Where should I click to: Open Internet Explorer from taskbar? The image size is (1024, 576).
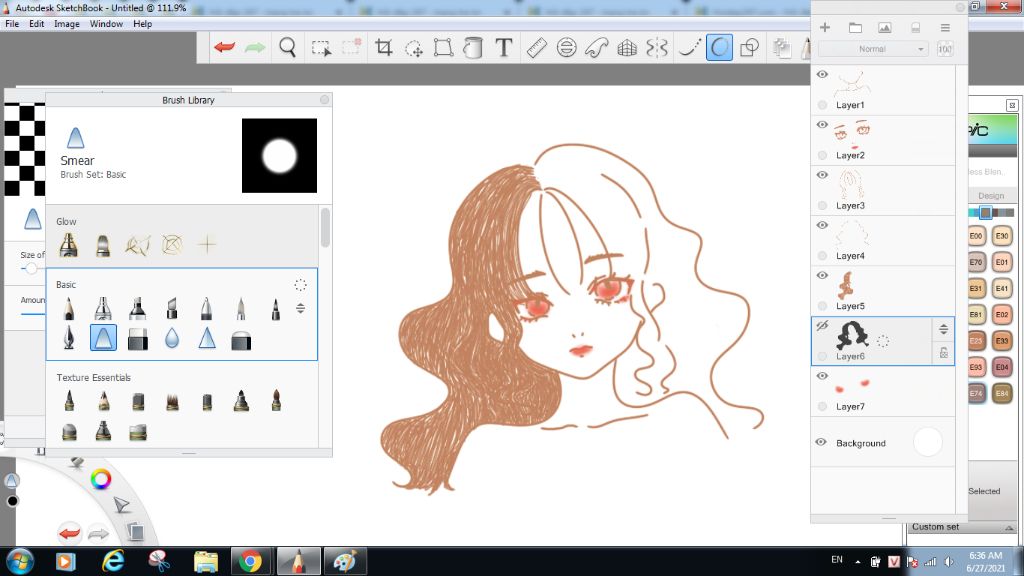point(113,562)
